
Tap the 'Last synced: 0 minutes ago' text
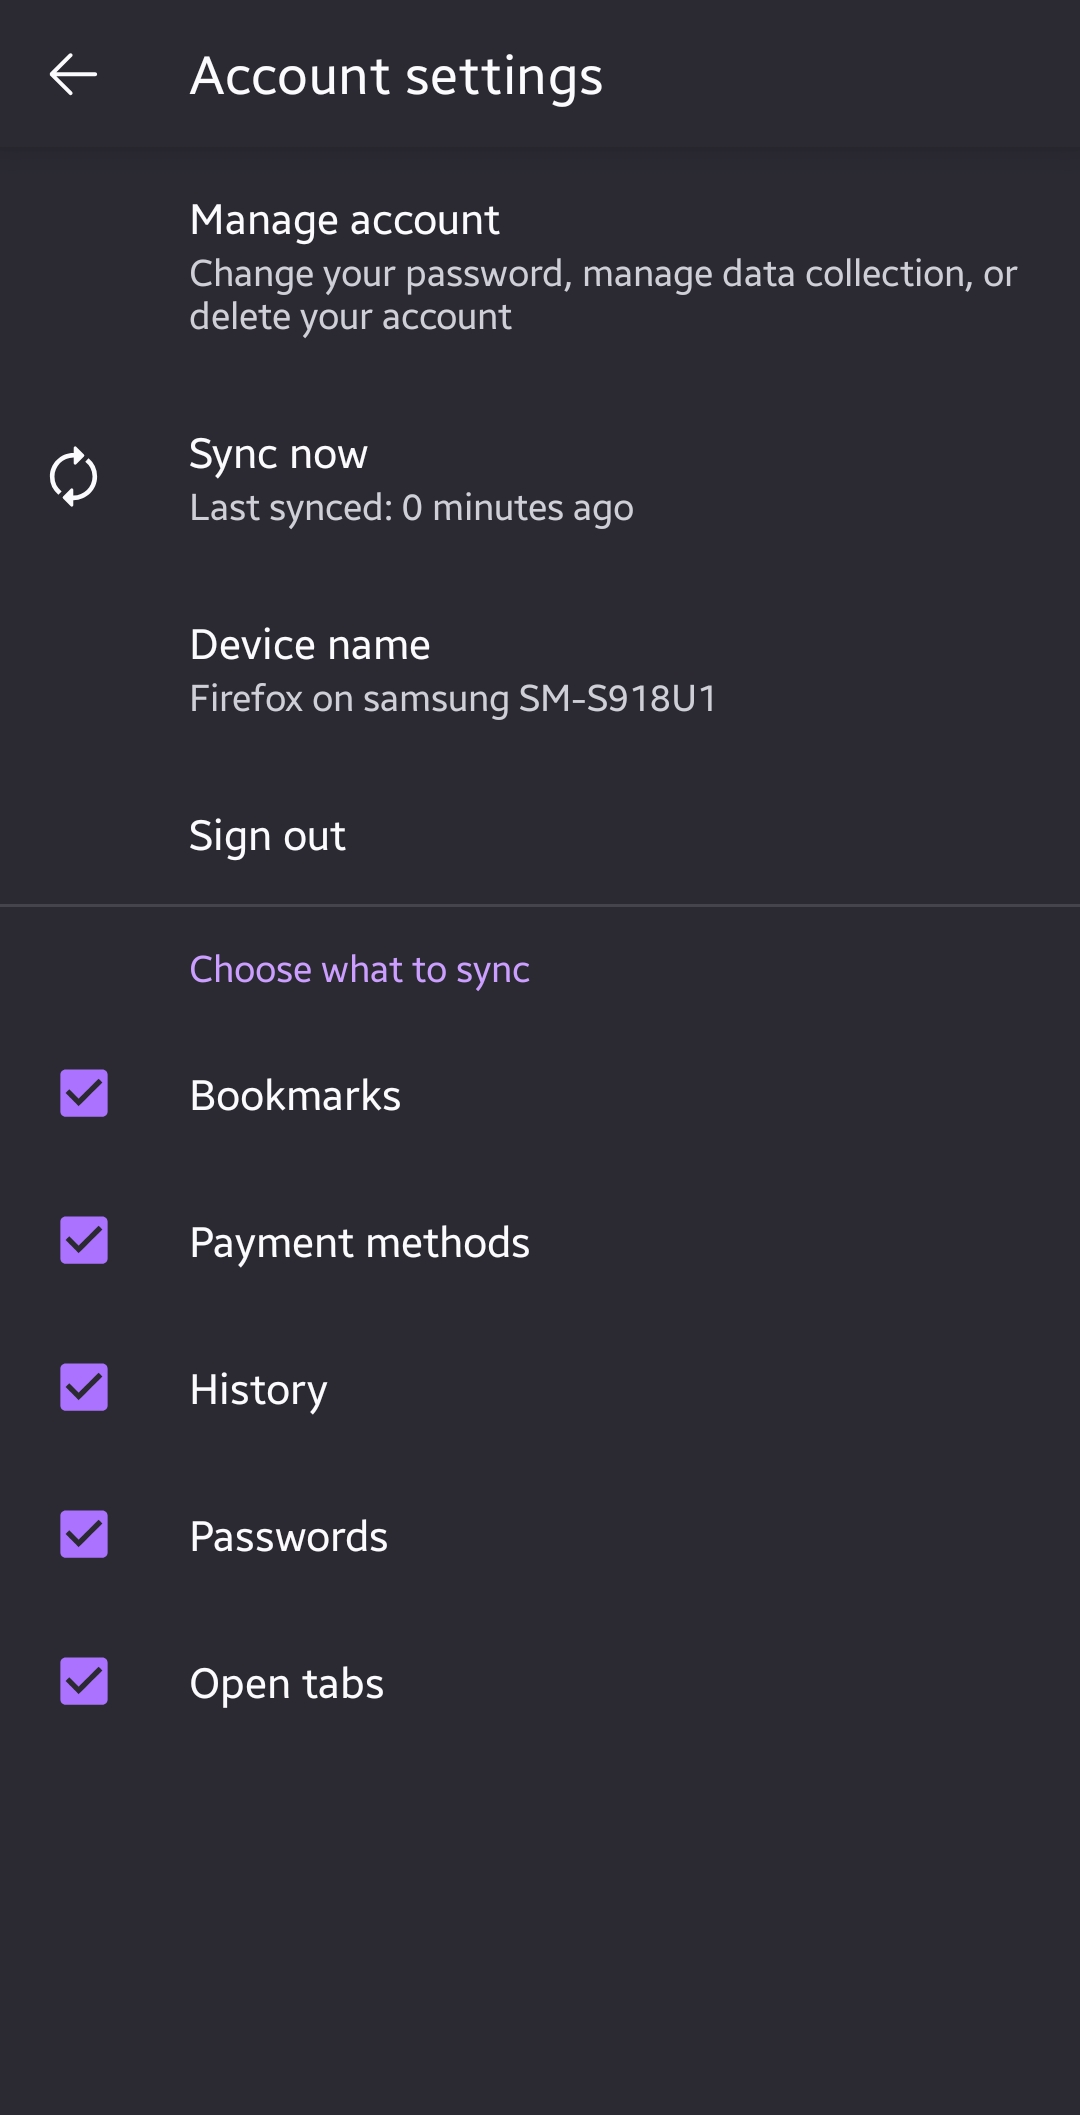411,508
